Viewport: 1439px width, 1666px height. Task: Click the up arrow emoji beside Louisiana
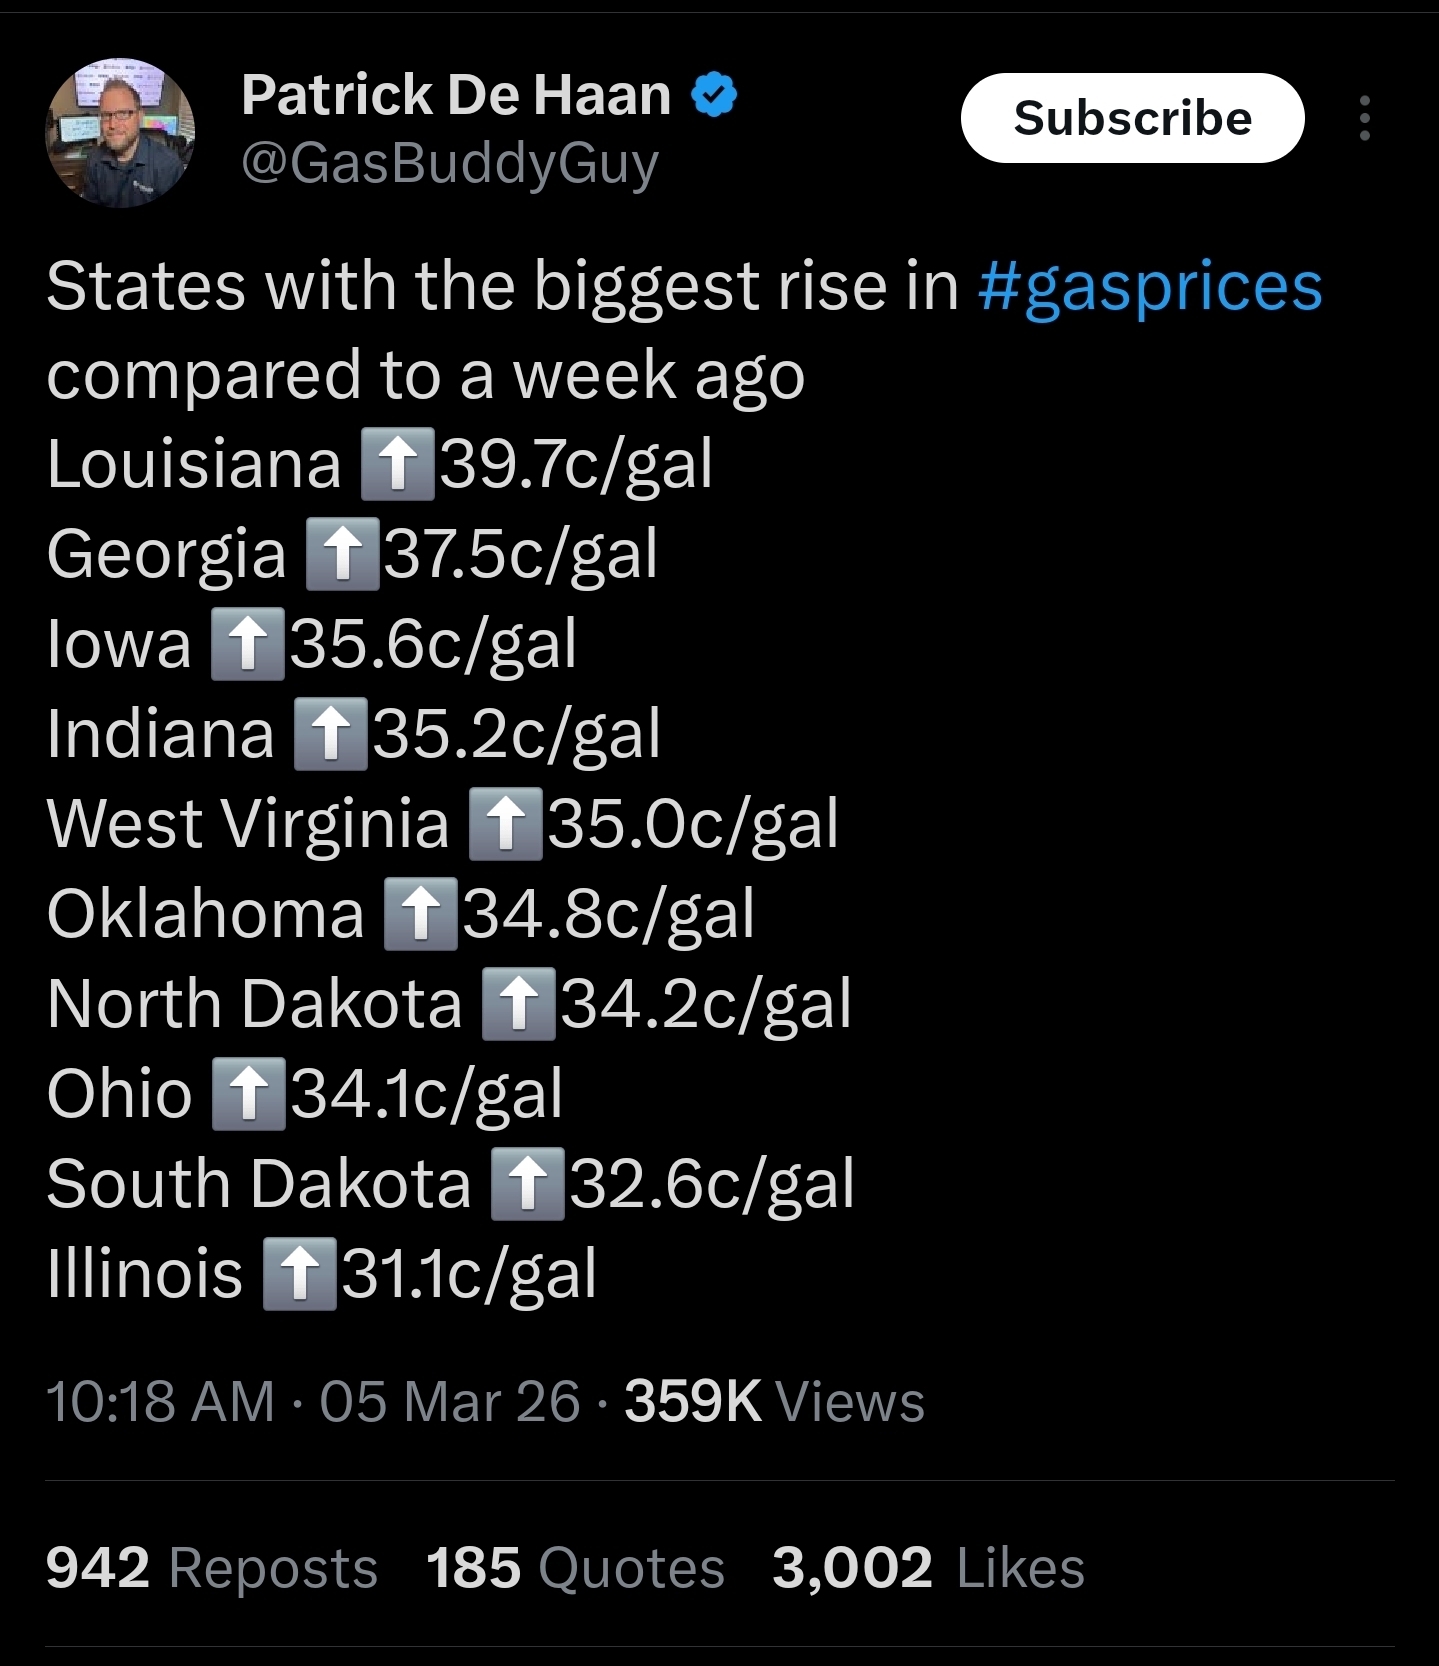pos(397,464)
